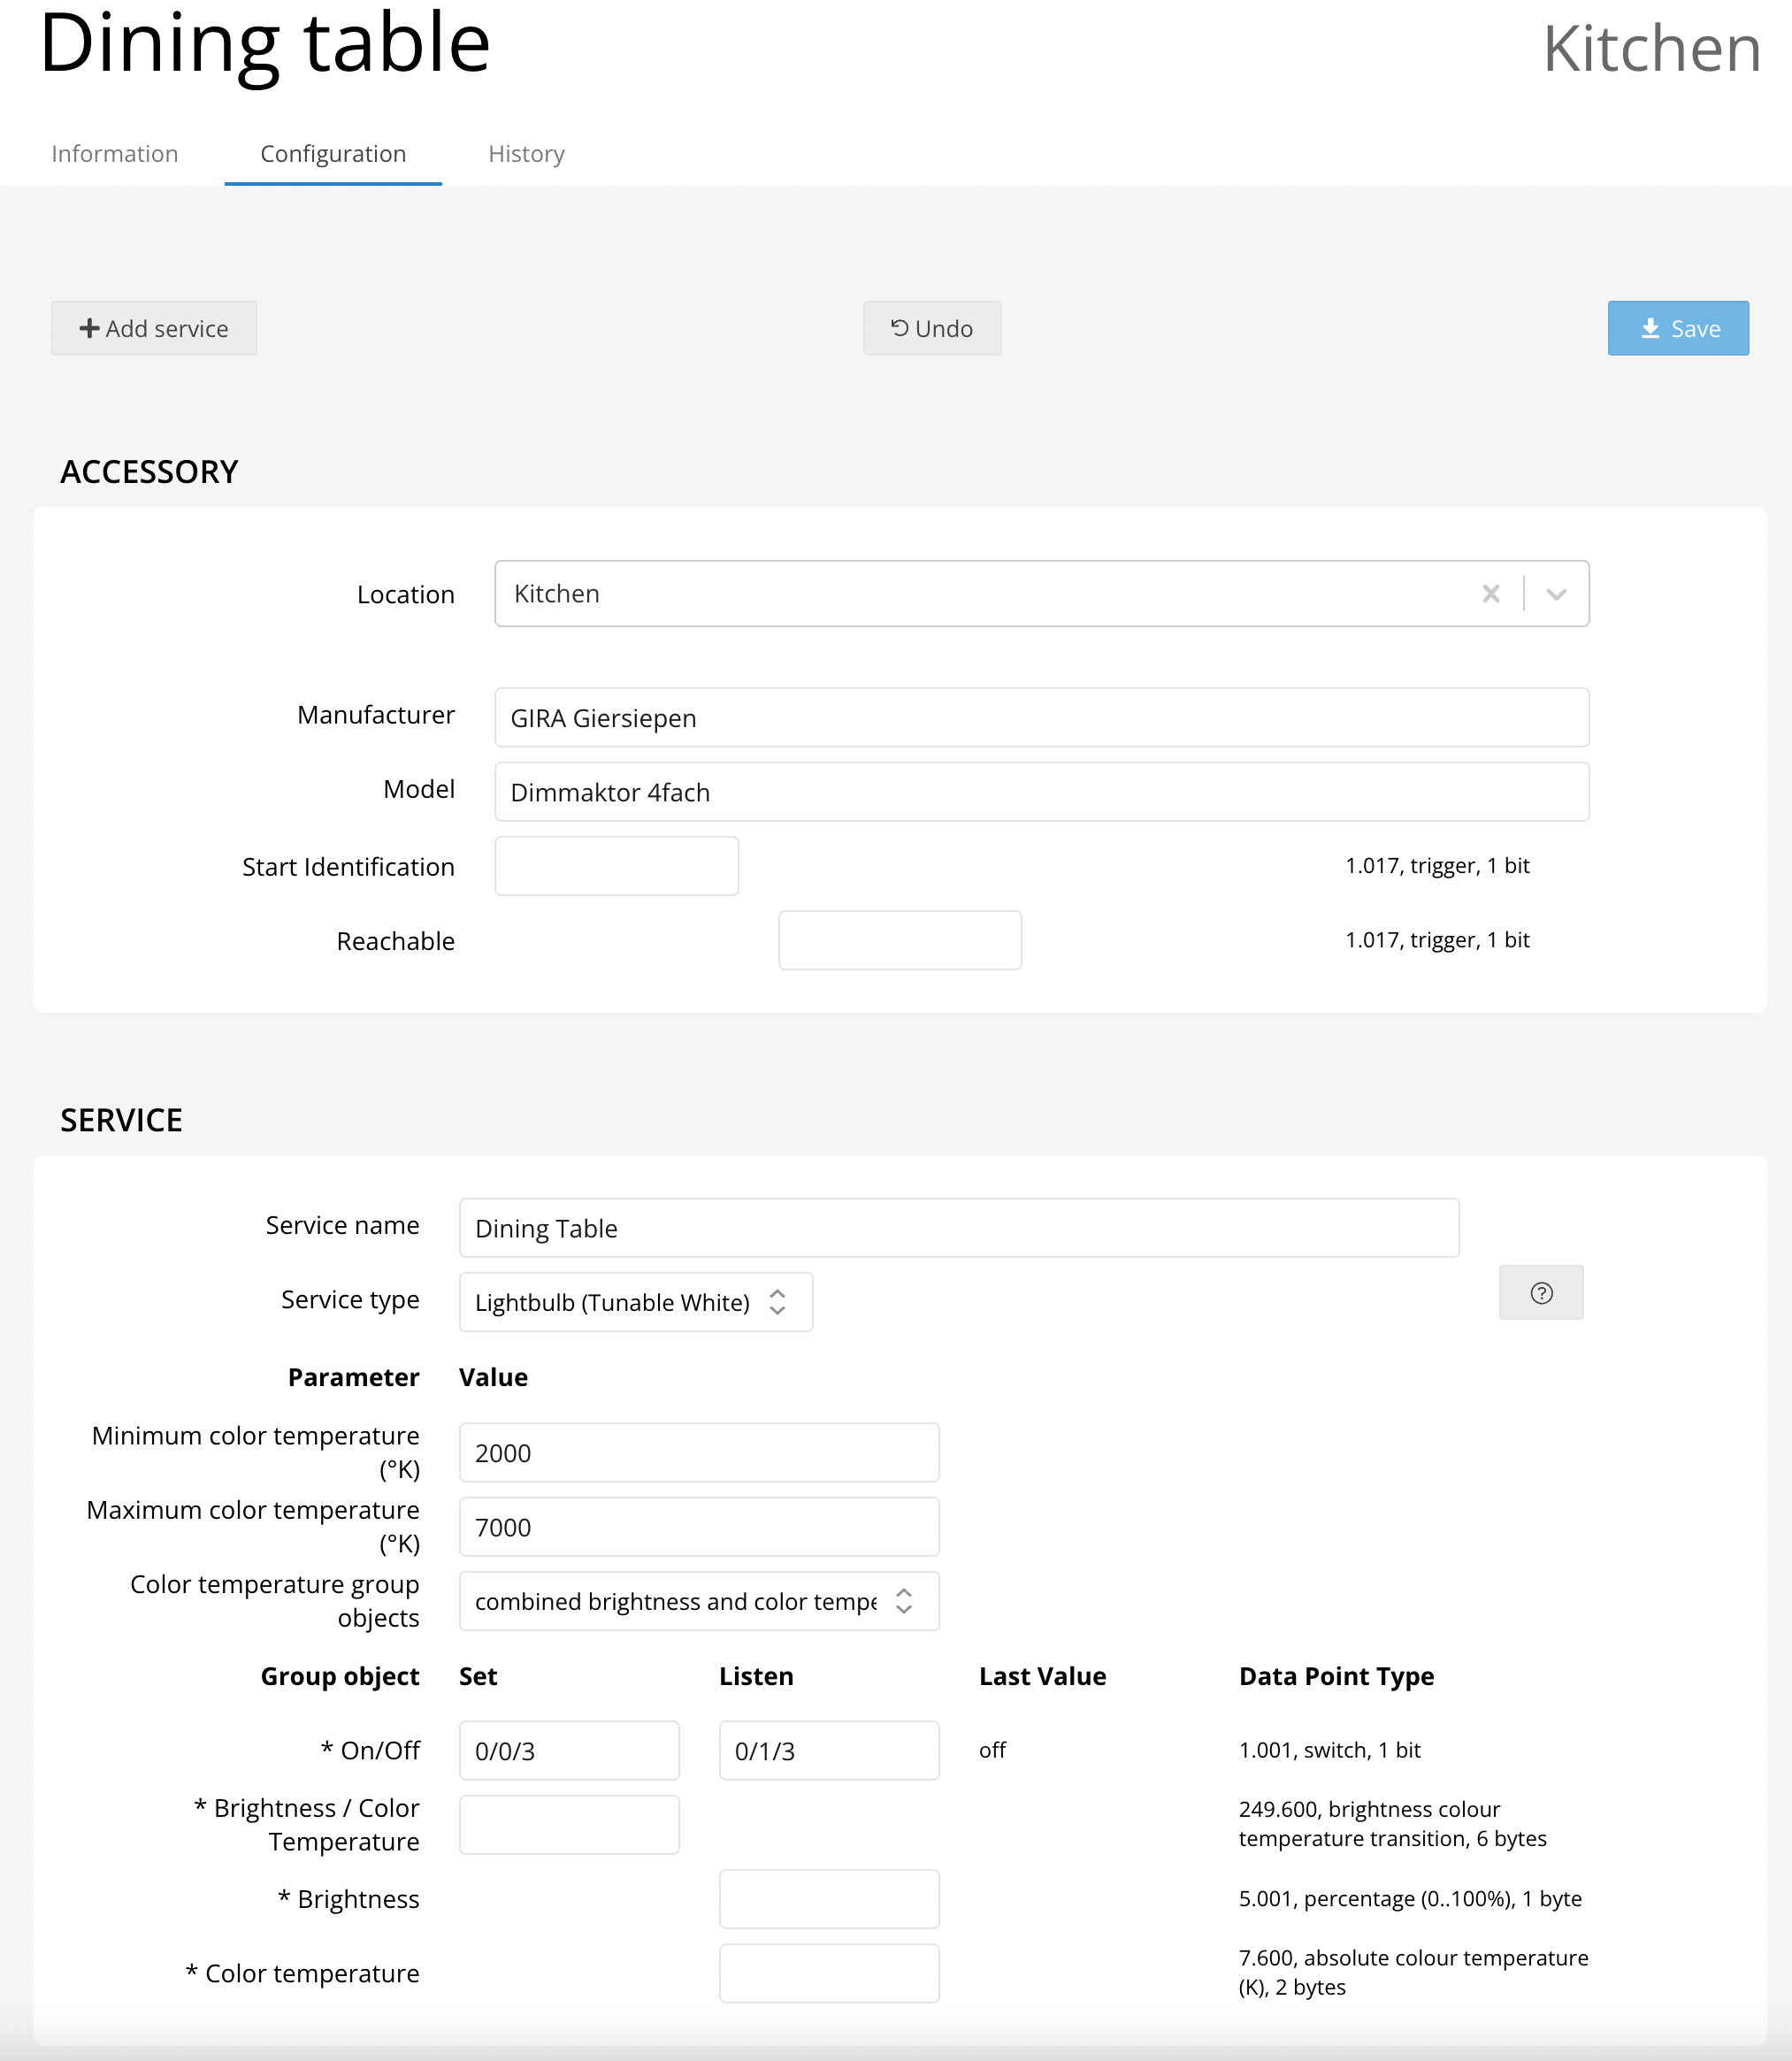This screenshot has width=1792, height=2061.
Task: Select the Configuration tab
Action: 333,154
